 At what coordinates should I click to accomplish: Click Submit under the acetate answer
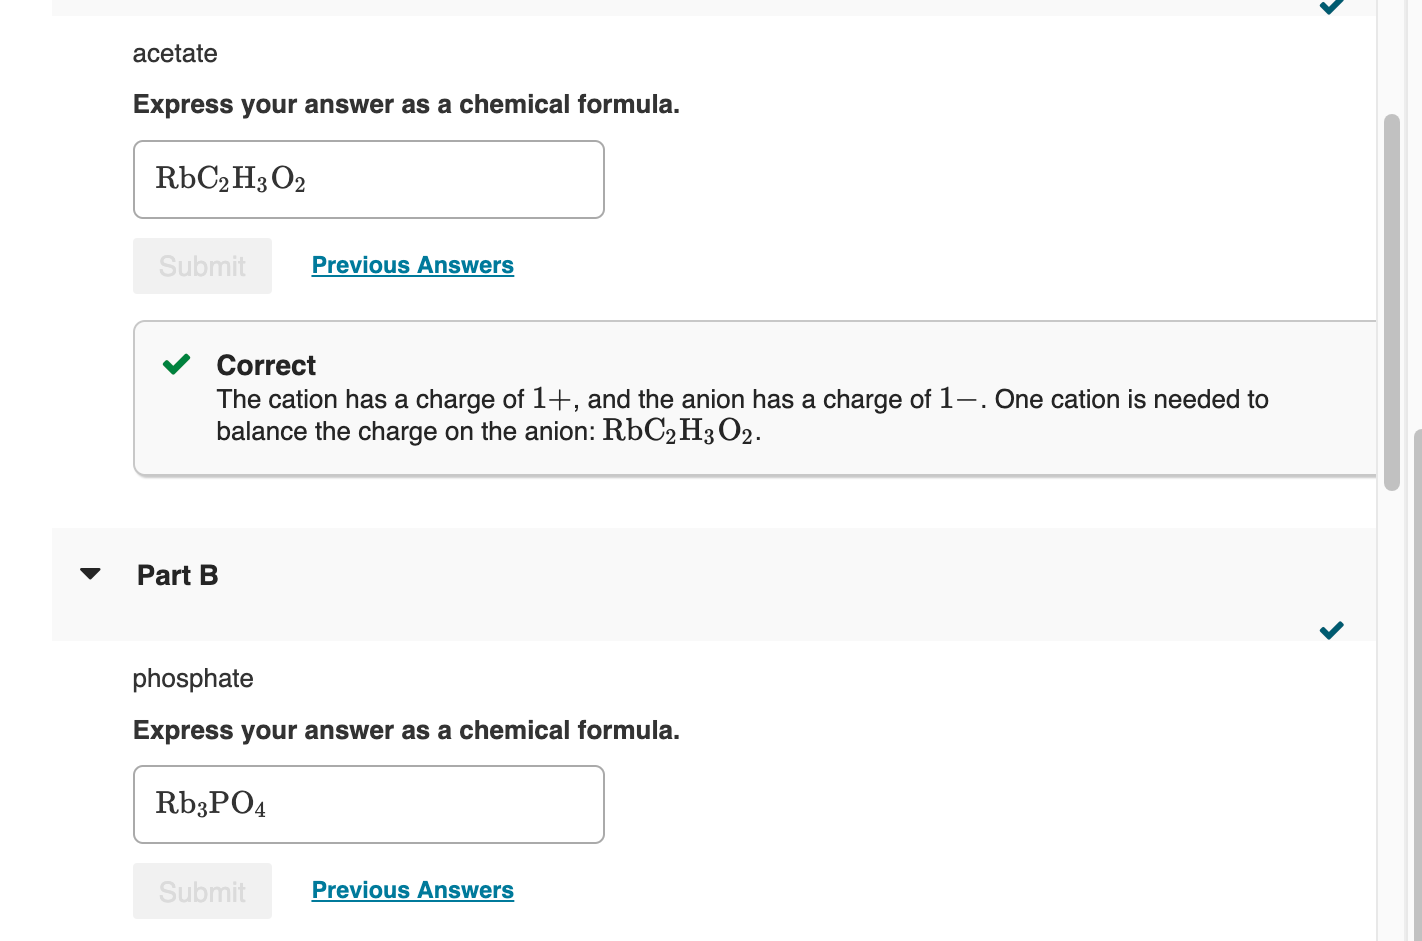pyautogui.click(x=202, y=266)
